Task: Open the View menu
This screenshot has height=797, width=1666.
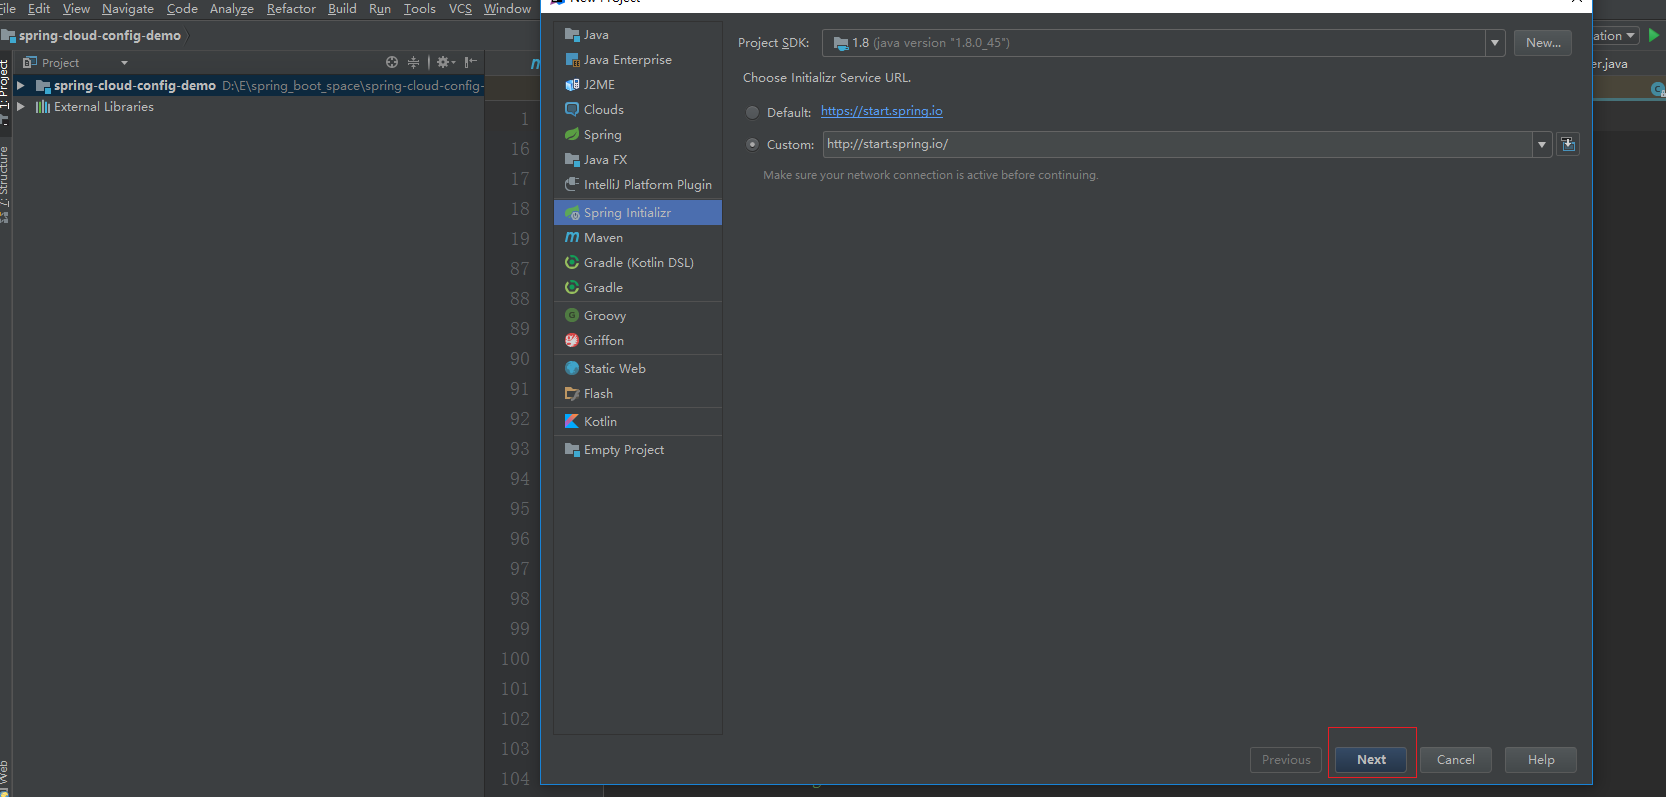Action: [x=76, y=9]
